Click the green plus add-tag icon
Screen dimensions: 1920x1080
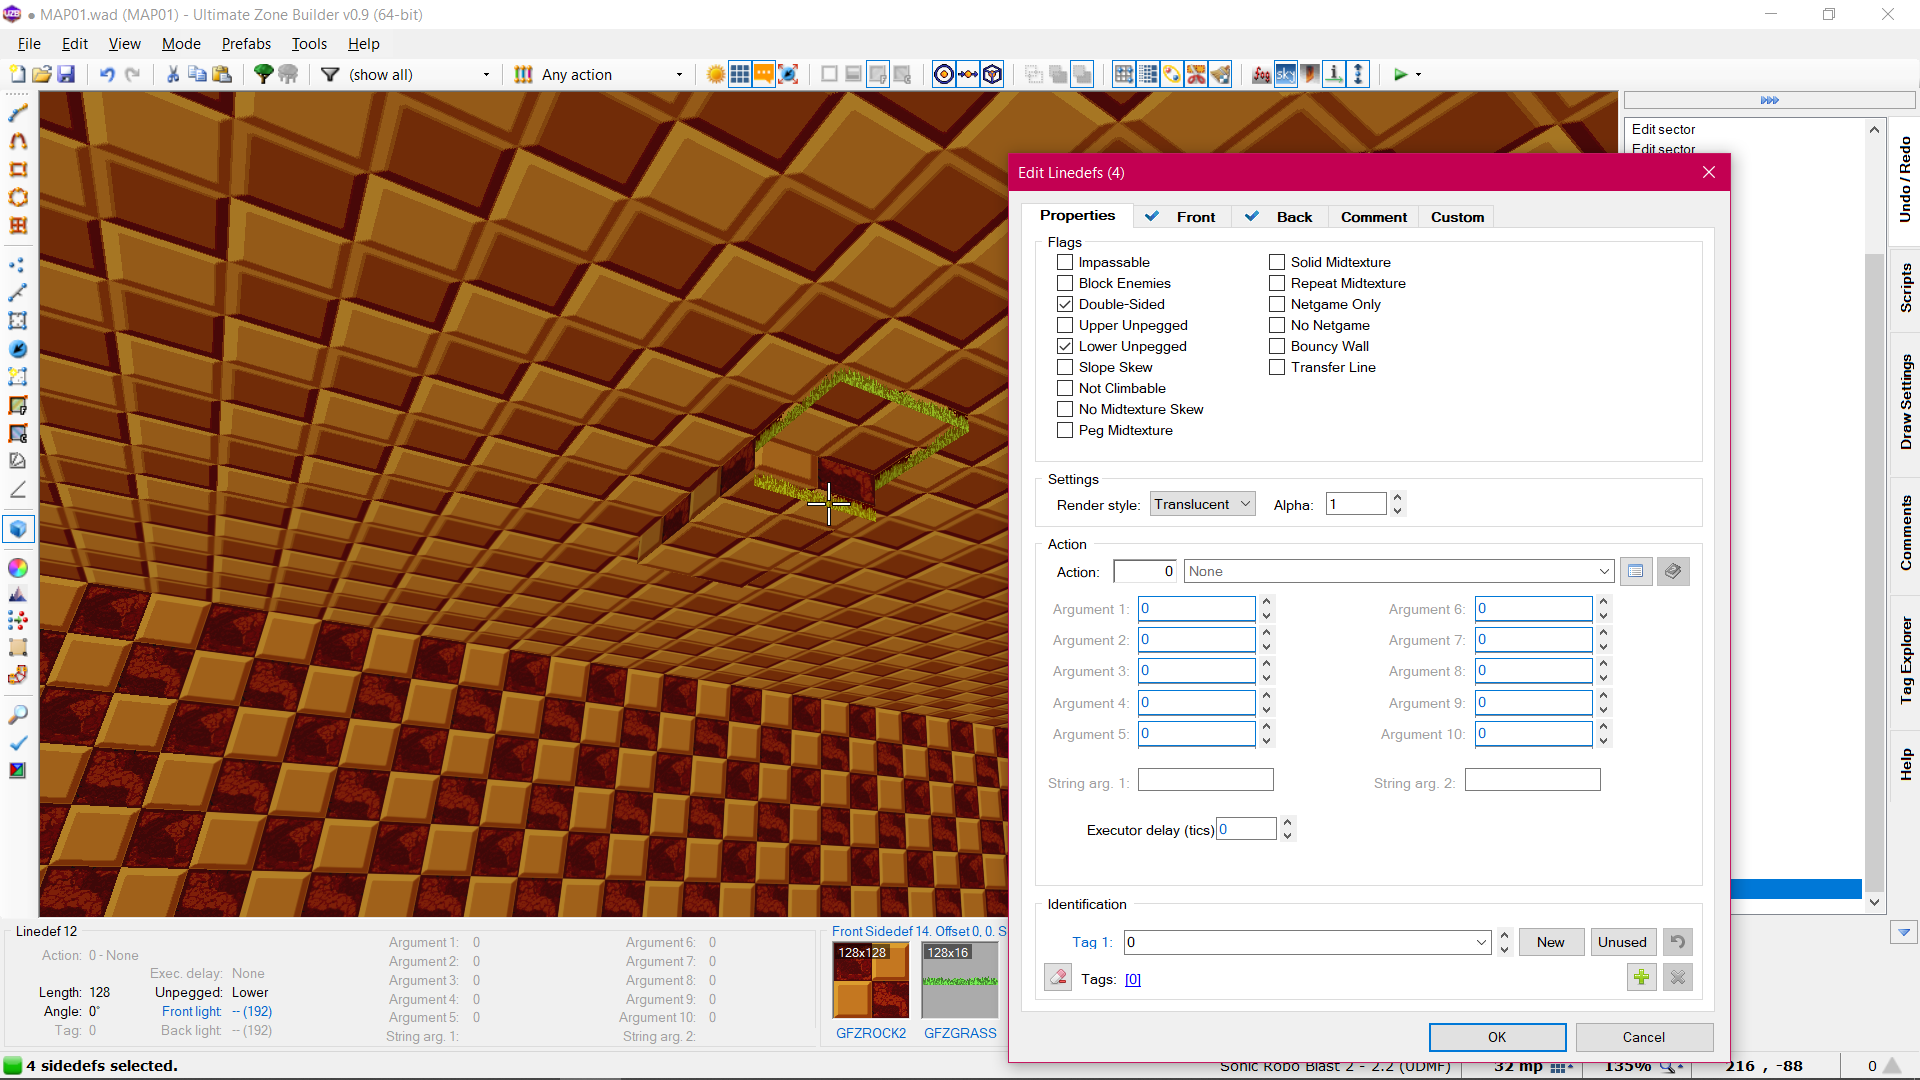point(1641,978)
